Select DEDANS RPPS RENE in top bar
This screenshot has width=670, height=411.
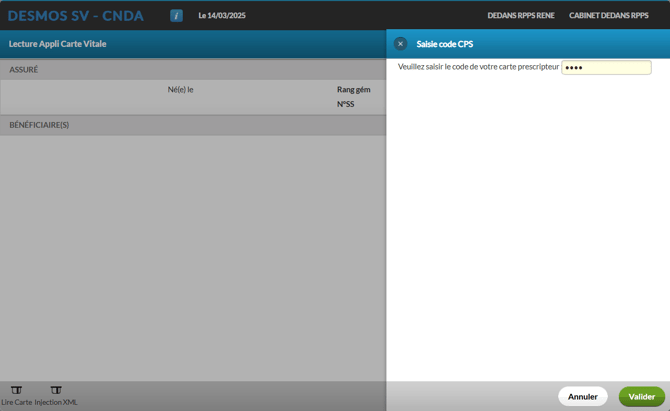click(520, 16)
